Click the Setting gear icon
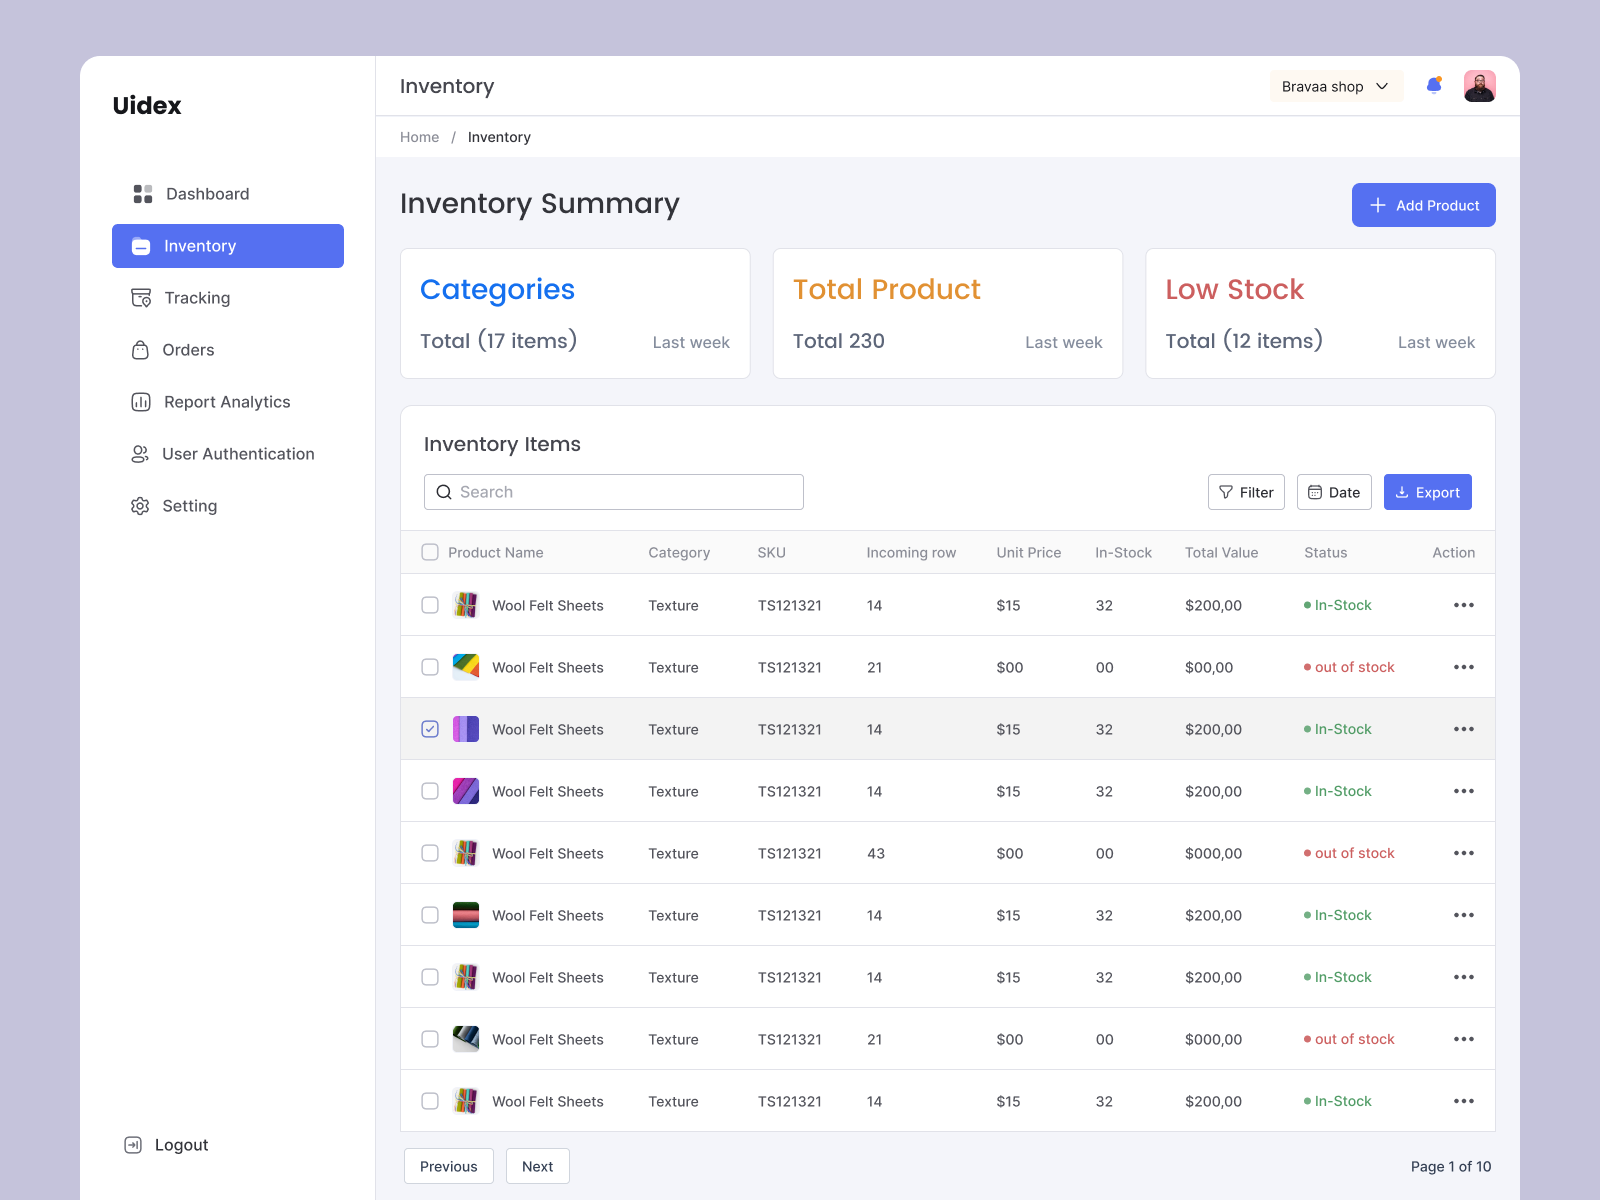Viewport: 1600px width, 1200px height. [140, 506]
